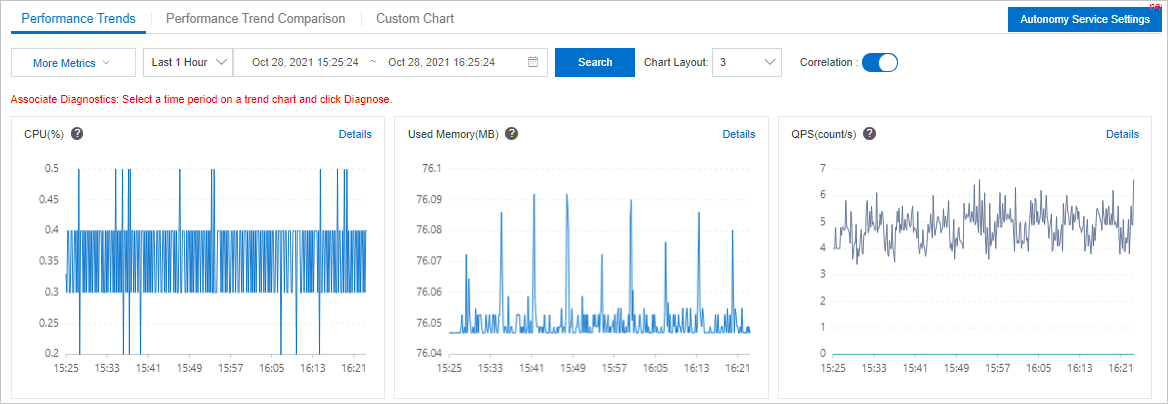View Details of the QPS chart

(x=1123, y=134)
